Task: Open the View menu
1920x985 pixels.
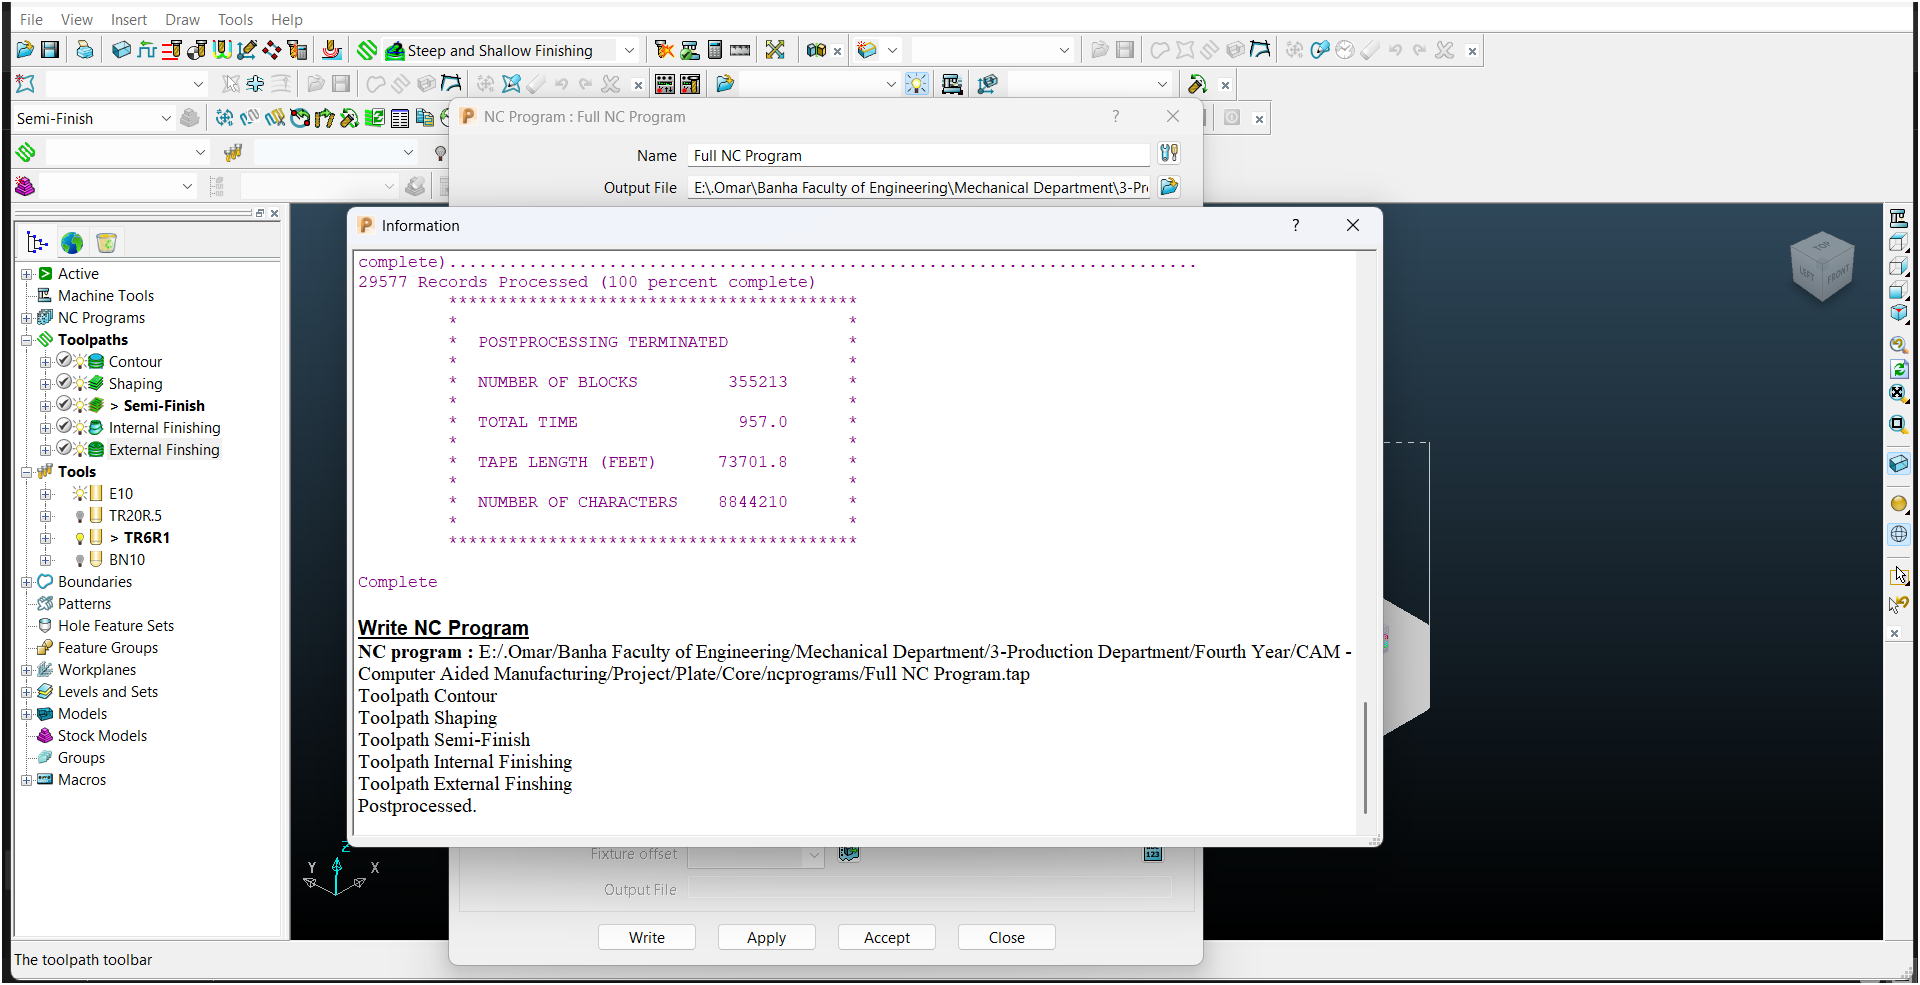Action: coord(77,19)
